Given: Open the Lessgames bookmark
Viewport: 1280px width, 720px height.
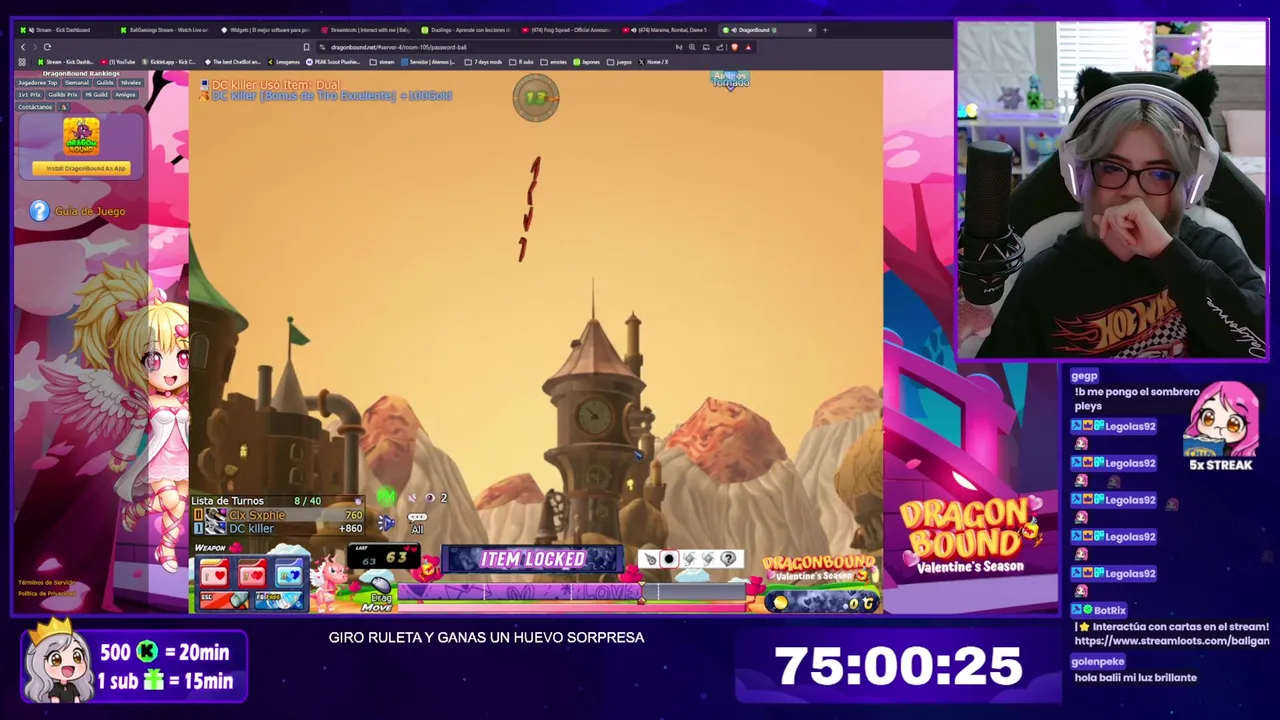Looking at the screenshot, I should click(283, 62).
